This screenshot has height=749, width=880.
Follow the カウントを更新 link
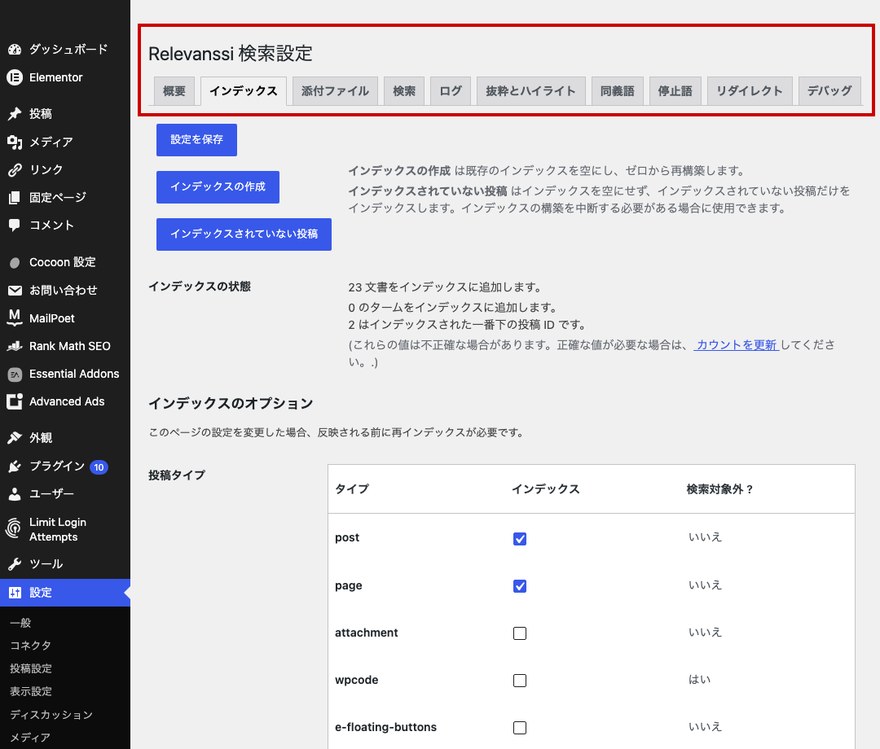point(736,345)
